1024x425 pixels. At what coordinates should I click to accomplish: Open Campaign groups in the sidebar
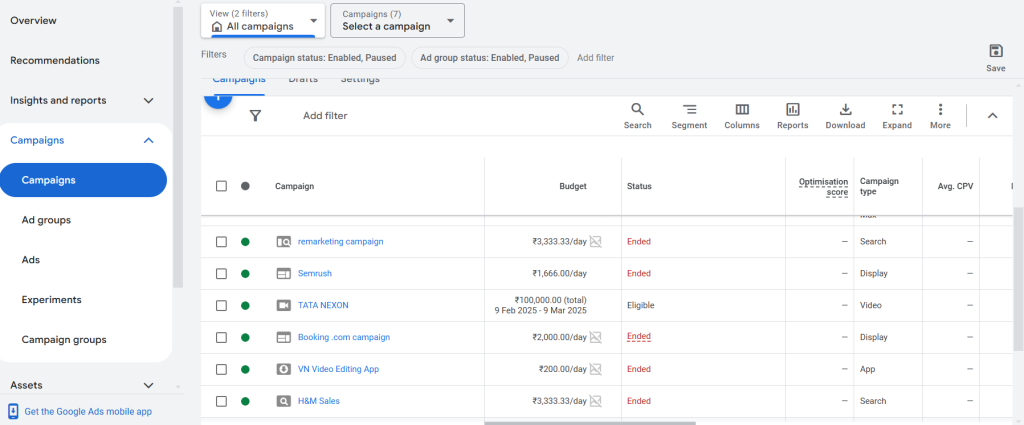64,339
